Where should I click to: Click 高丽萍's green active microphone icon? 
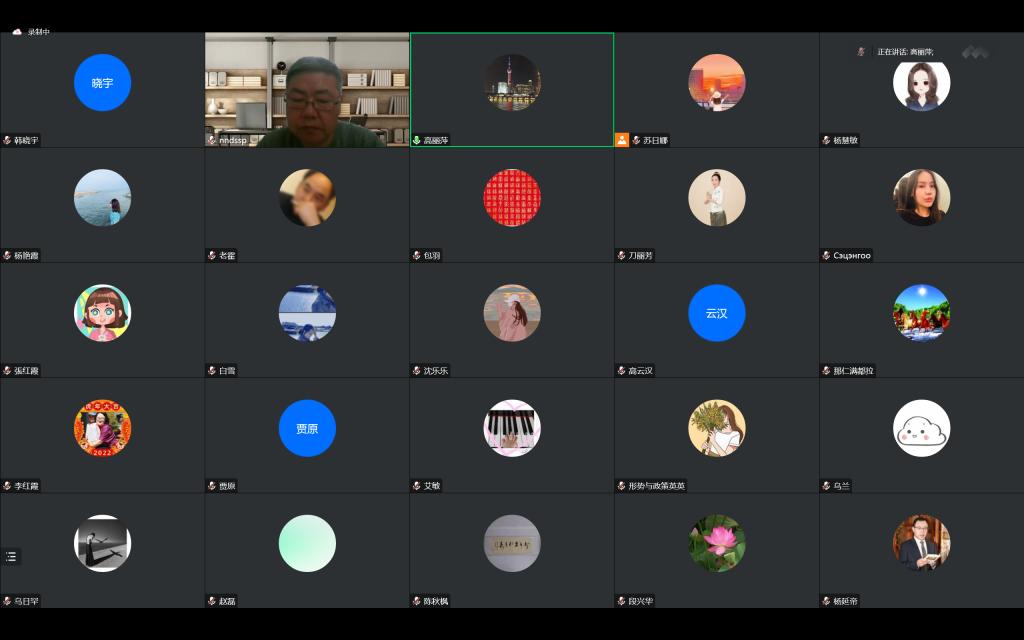pyautogui.click(x=417, y=141)
